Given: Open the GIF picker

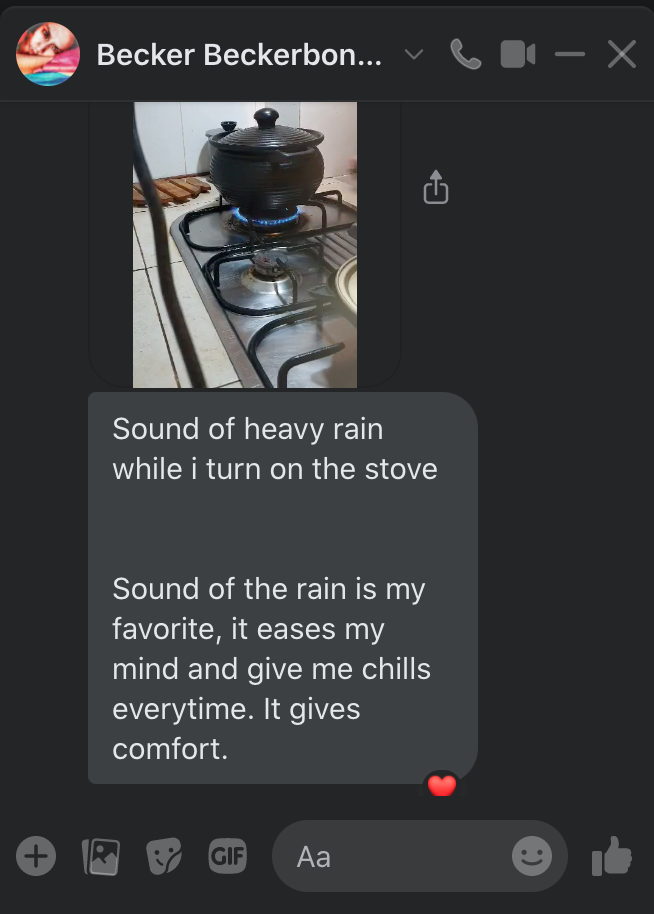Looking at the screenshot, I should click(x=227, y=856).
